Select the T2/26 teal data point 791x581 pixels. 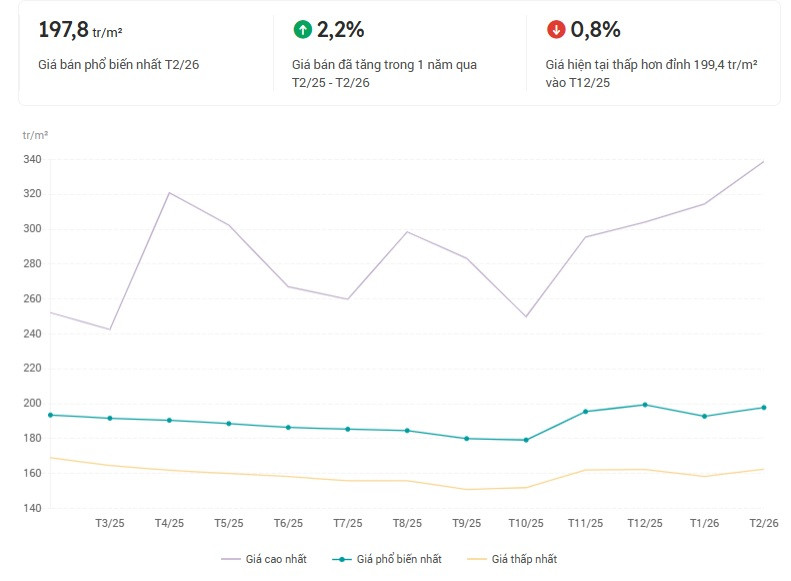[764, 408]
